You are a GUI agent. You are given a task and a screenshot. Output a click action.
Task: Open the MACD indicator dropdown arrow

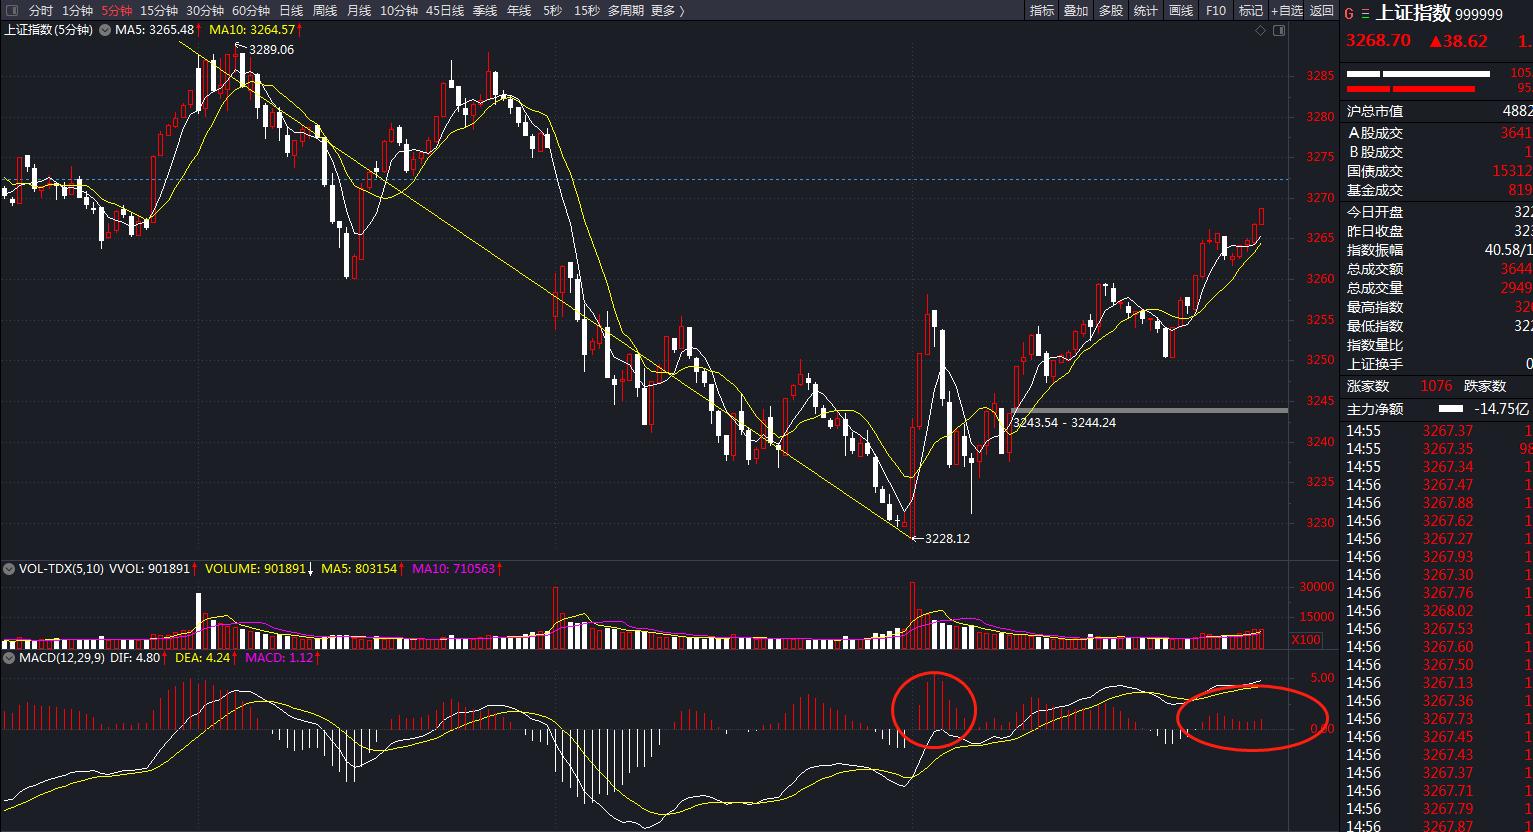pyautogui.click(x=9, y=658)
